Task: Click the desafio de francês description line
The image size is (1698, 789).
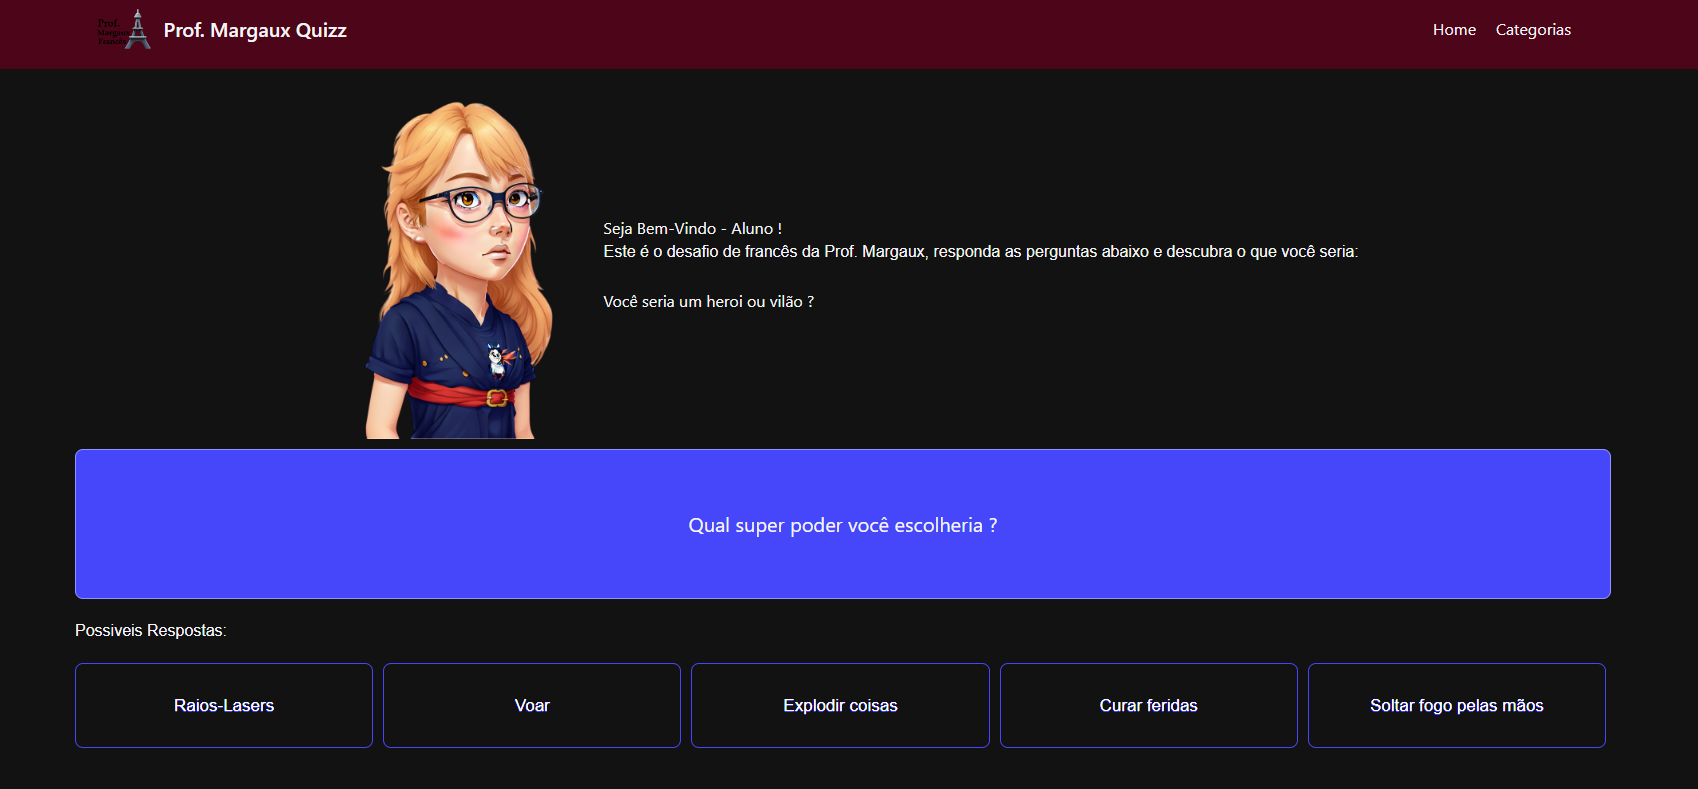Action: tap(981, 251)
